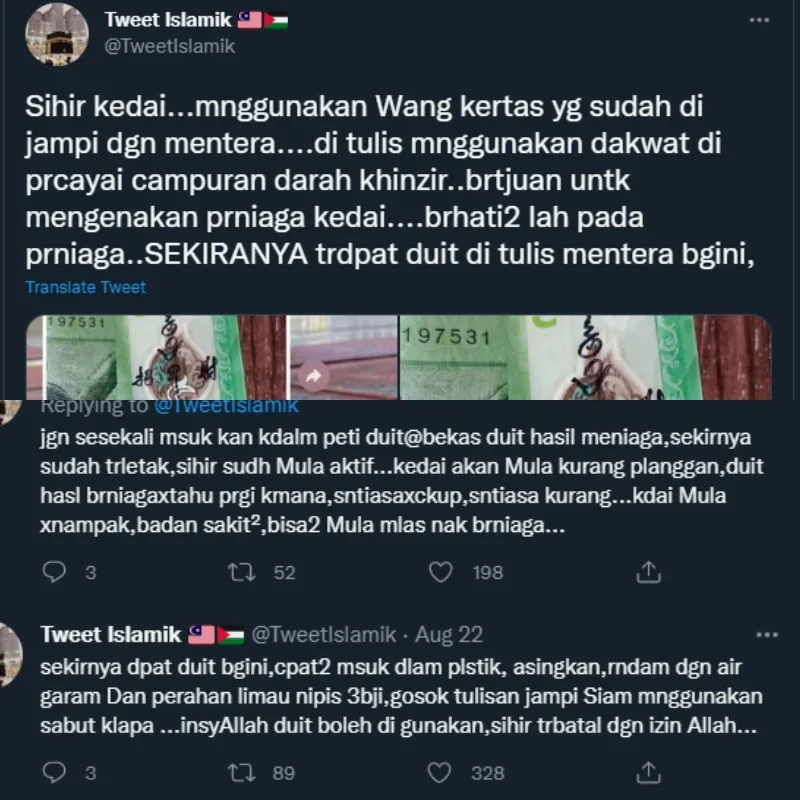Open Tweet Islamik name on Aug 22 tweet
The height and width of the screenshot is (800, 800).
pos(111,635)
